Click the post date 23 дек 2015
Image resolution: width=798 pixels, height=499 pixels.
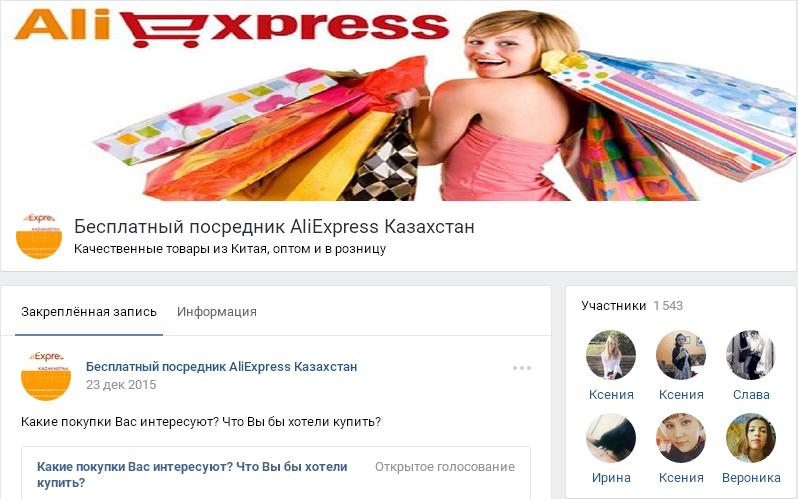(x=121, y=384)
